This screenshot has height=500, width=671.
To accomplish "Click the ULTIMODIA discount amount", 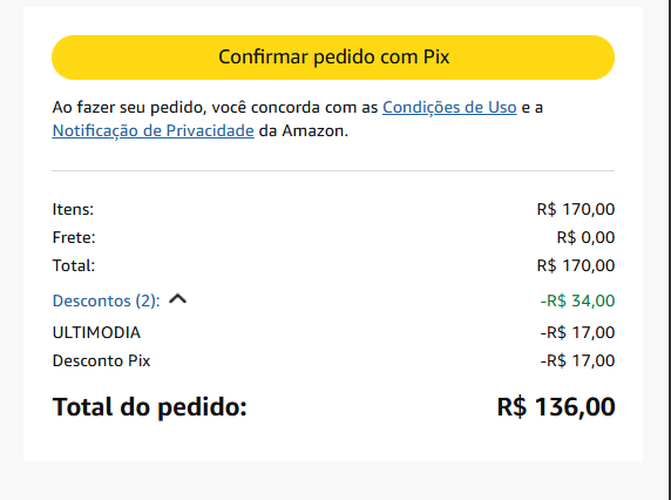I will tap(577, 332).
